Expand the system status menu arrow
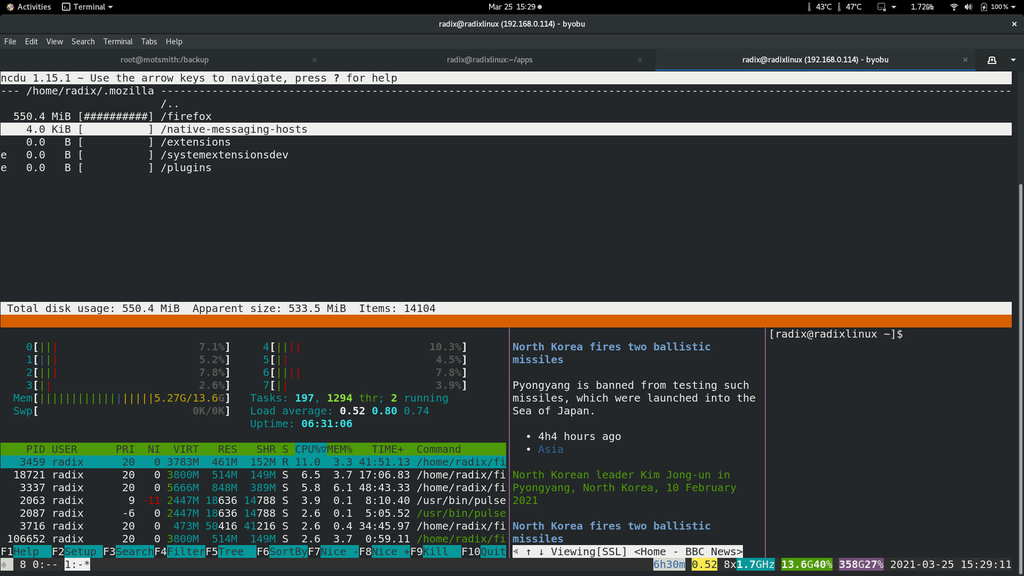This screenshot has width=1024, height=576. point(1014,7)
